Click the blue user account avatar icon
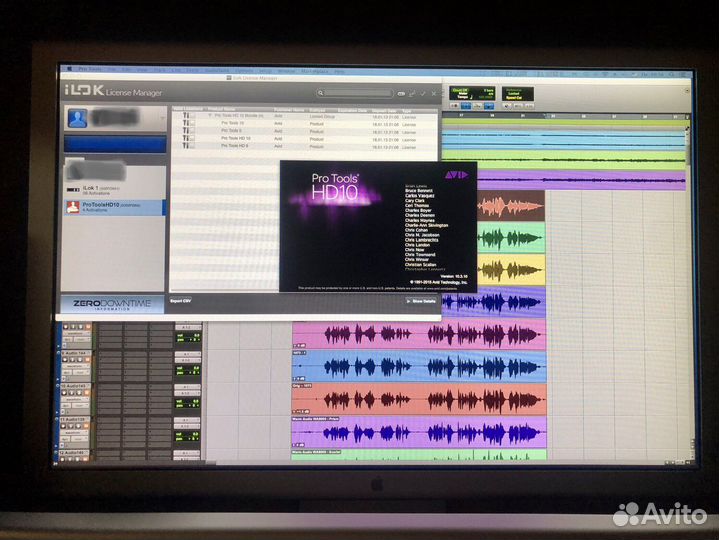 point(77,118)
